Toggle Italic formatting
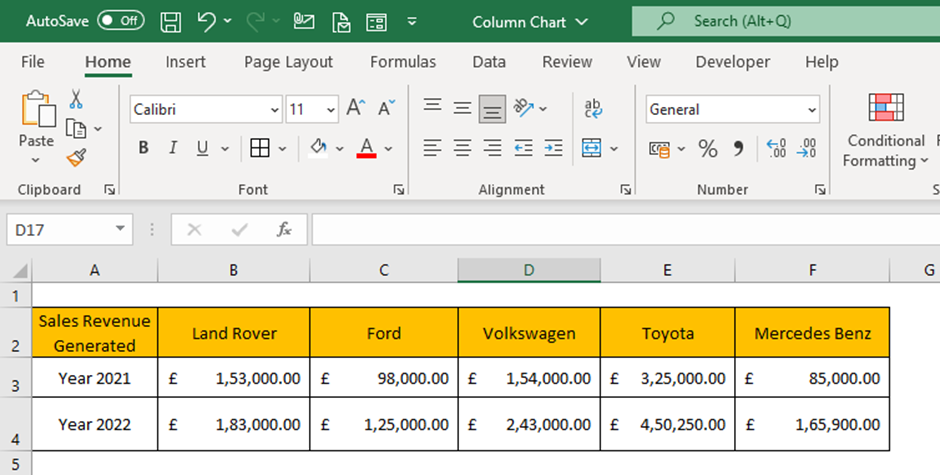940x475 pixels. pos(173,148)
